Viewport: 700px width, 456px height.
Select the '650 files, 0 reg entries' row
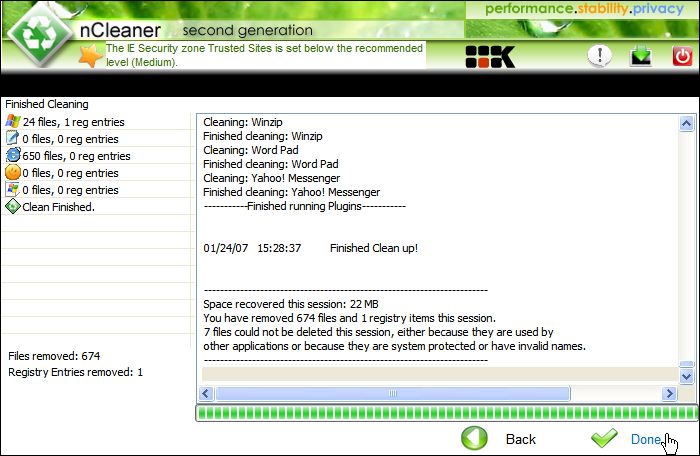click(96, 155)
